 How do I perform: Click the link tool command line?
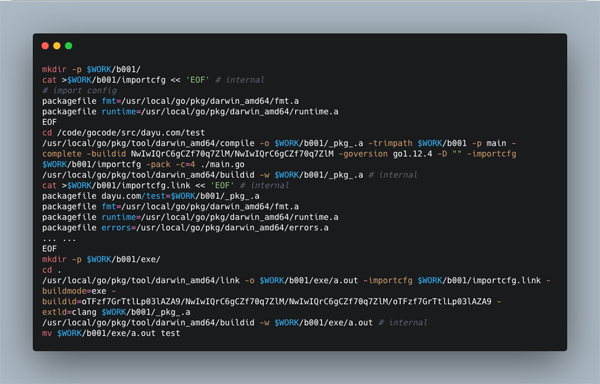pyautogui.click(x=296, y=280)
